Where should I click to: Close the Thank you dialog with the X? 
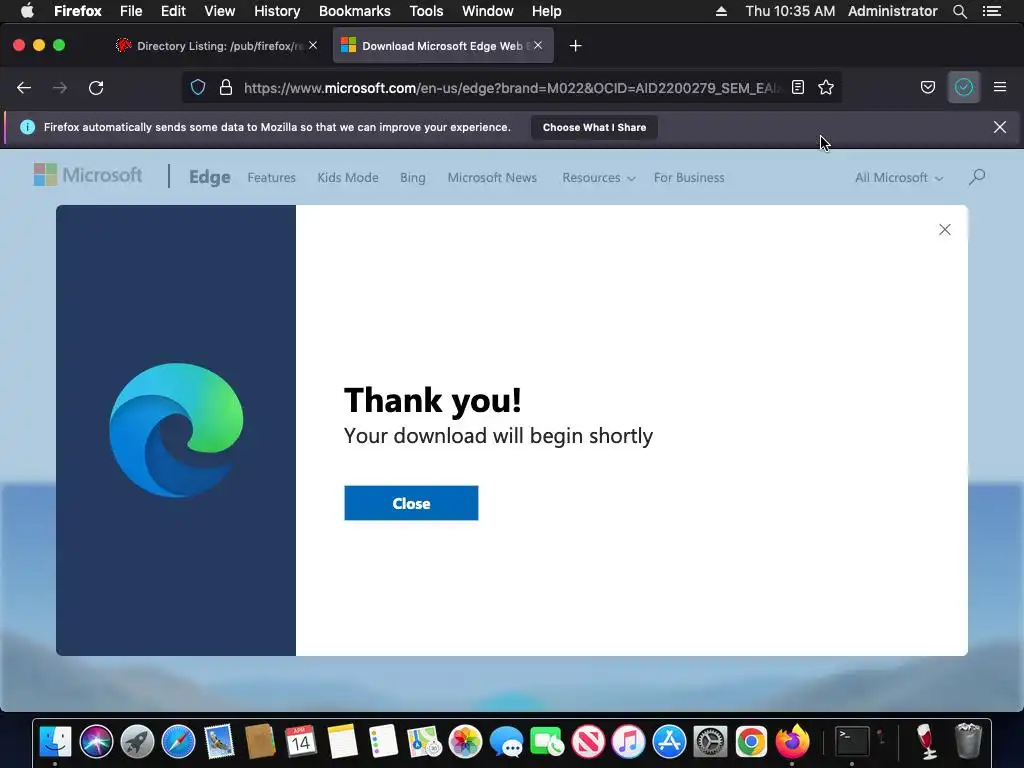[945, 229]
